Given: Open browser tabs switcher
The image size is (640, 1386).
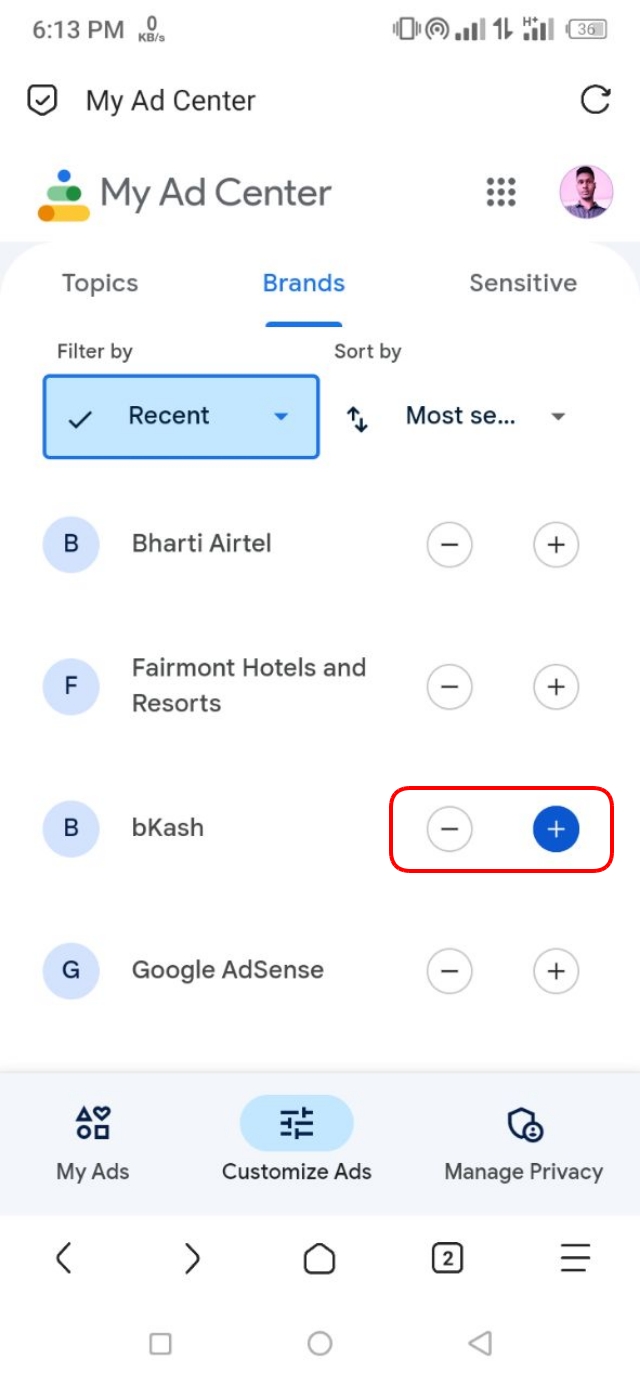Looking at the screenshot, I should [x=447, y=1258].
